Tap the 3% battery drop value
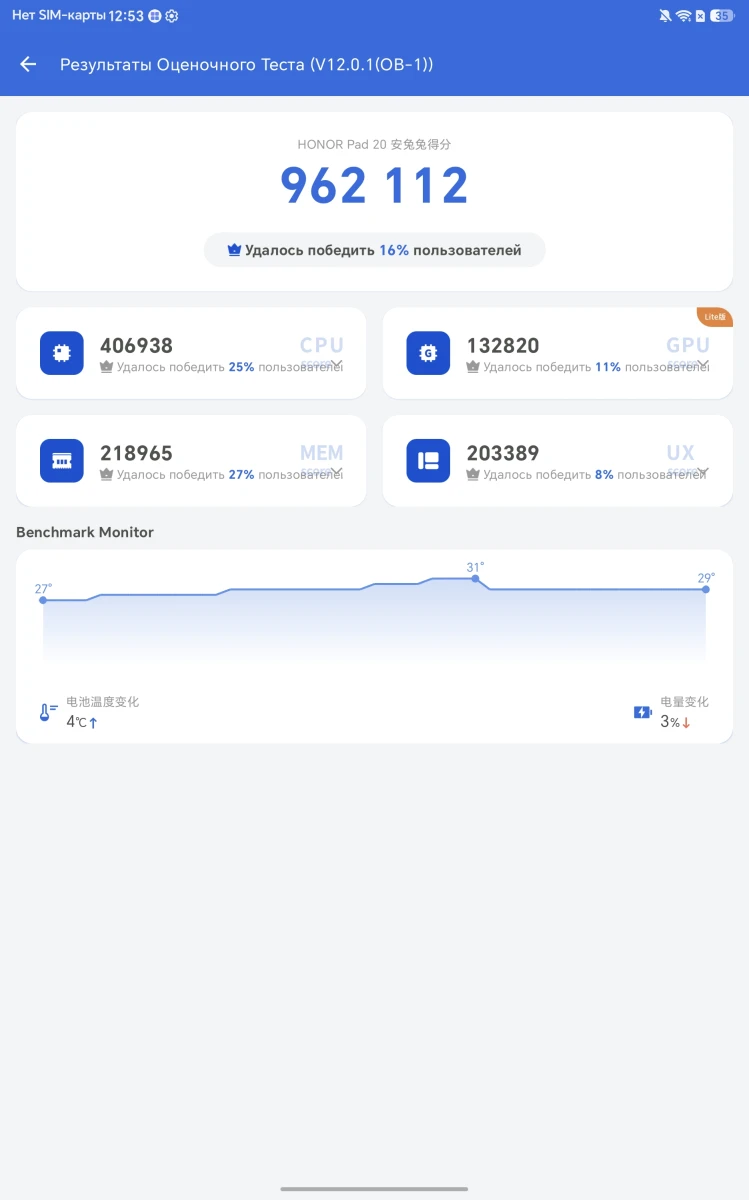 pos(676,722)
